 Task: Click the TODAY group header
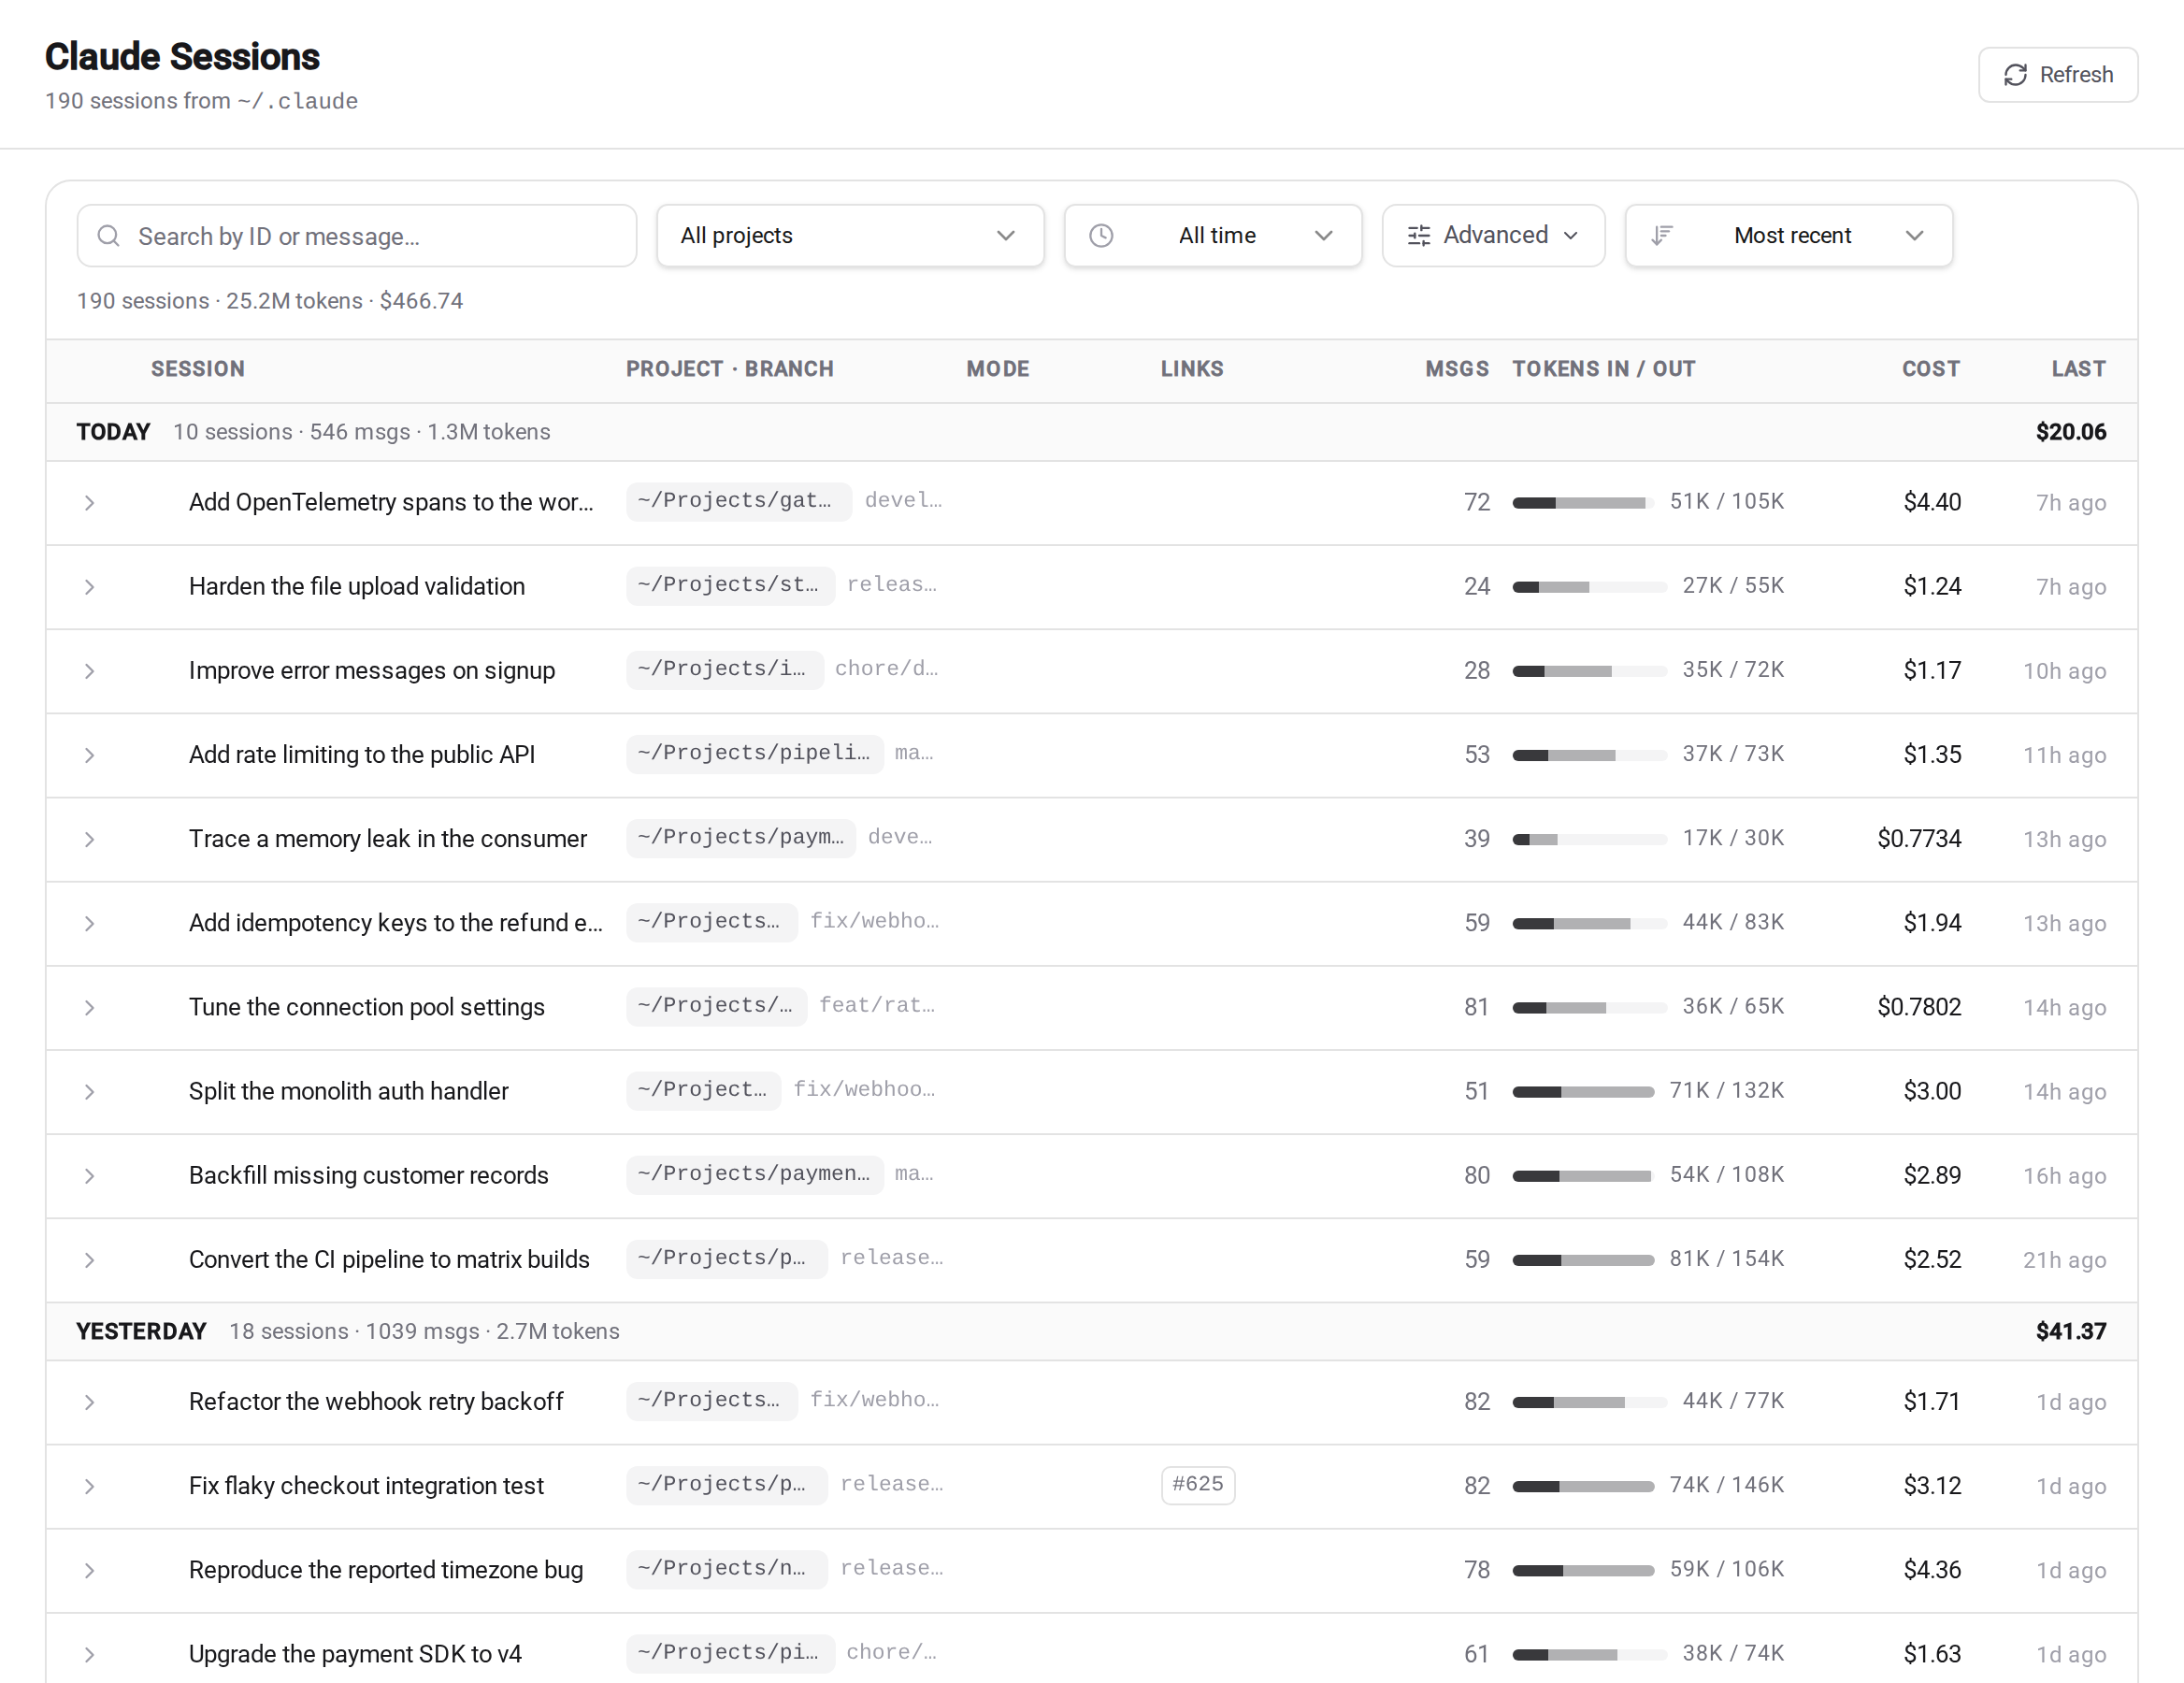click(1091, 432)
